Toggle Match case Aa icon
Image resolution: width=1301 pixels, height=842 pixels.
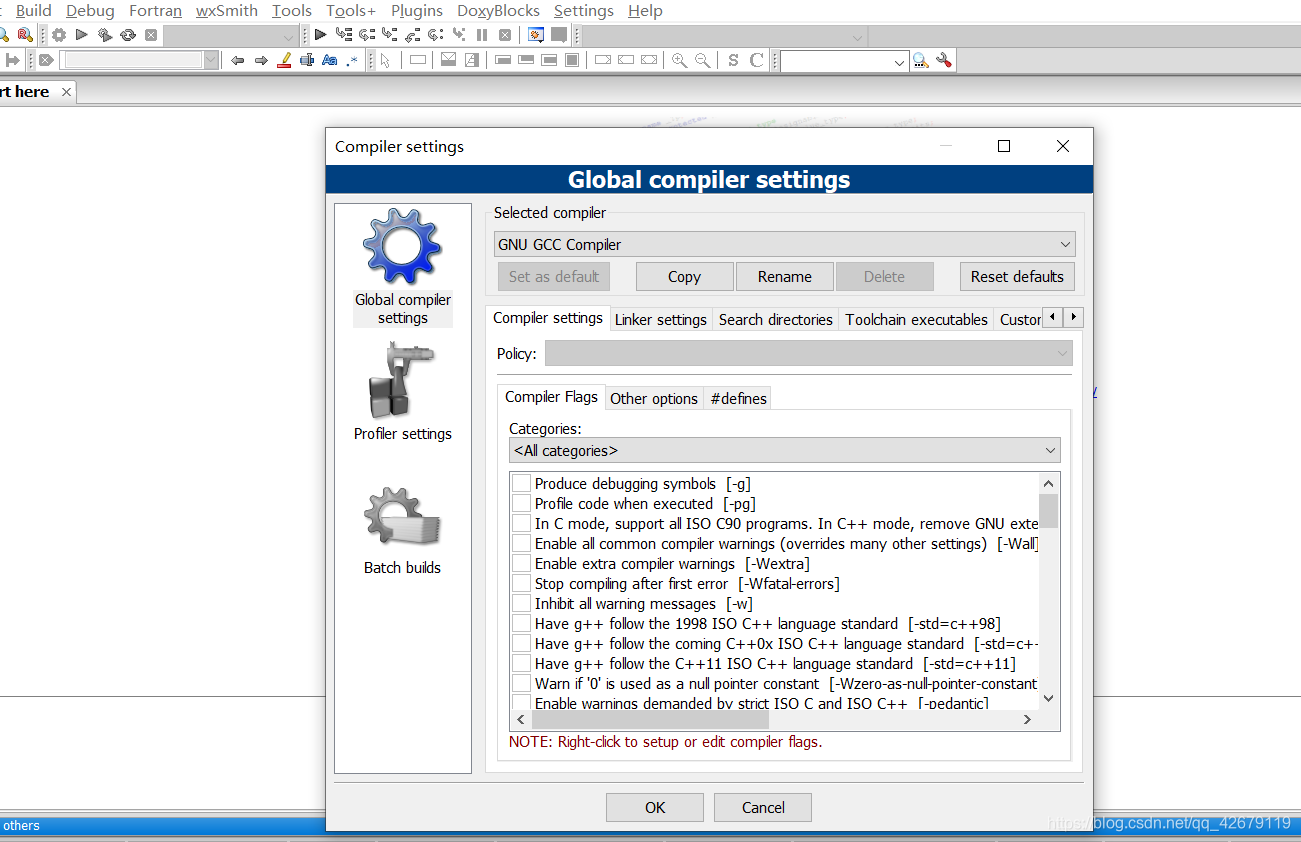tap(329, 61)
